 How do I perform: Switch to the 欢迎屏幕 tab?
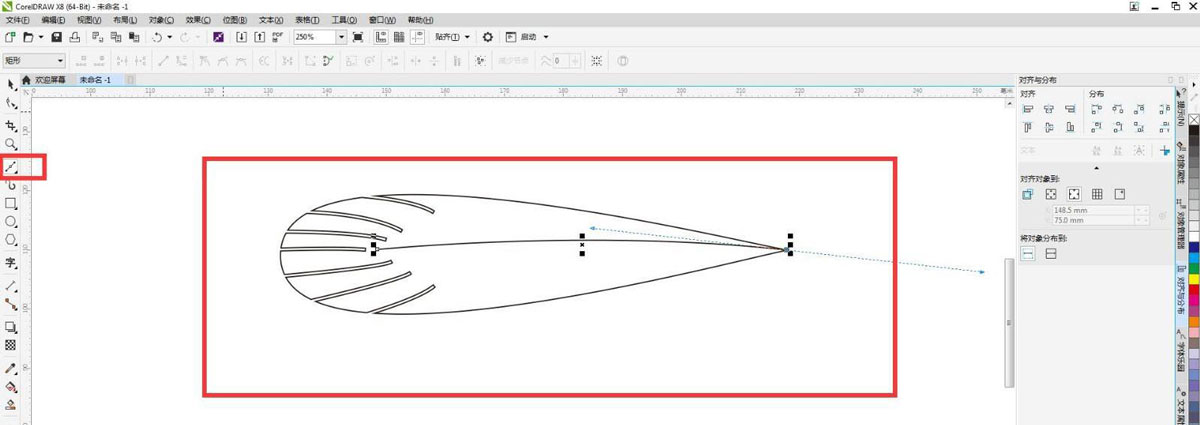click(x=49, y=79)
